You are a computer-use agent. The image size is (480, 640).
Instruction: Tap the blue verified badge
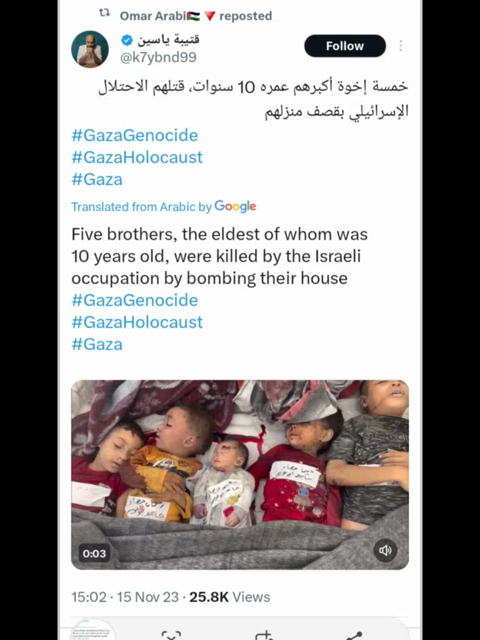pos(127,40)
